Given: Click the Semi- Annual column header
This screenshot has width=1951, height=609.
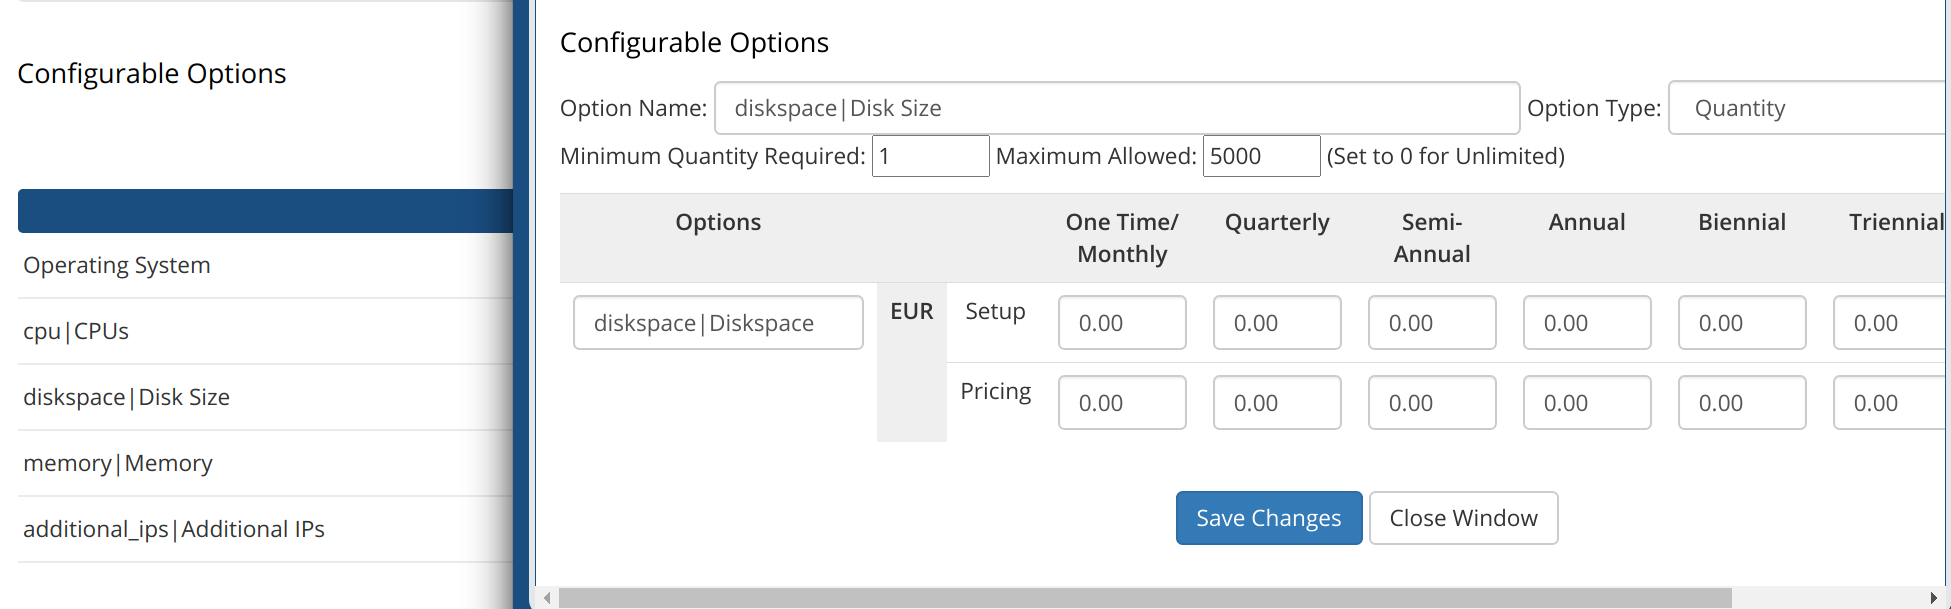Looking at the screenshot, I should 1432,238.
